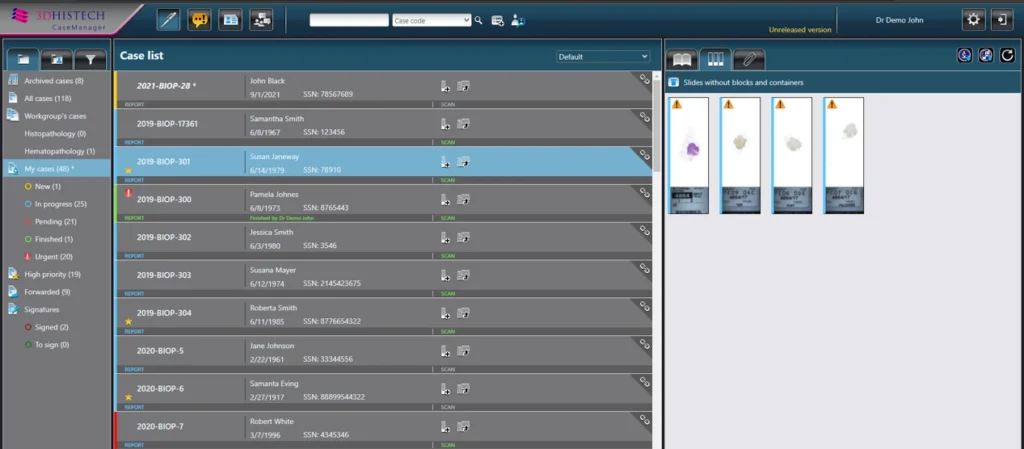Open the settings gear icon
1024x449 pixels.
pyautogui.click(x=974, y=20)
